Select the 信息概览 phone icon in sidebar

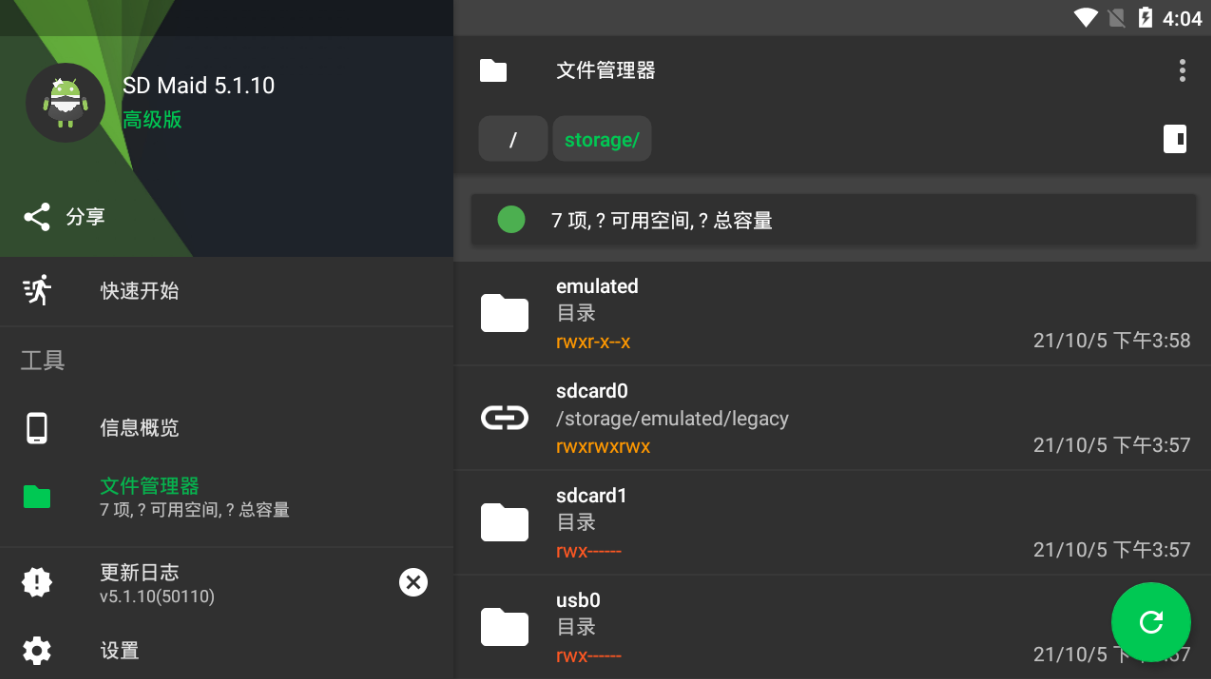click(37, 427)
